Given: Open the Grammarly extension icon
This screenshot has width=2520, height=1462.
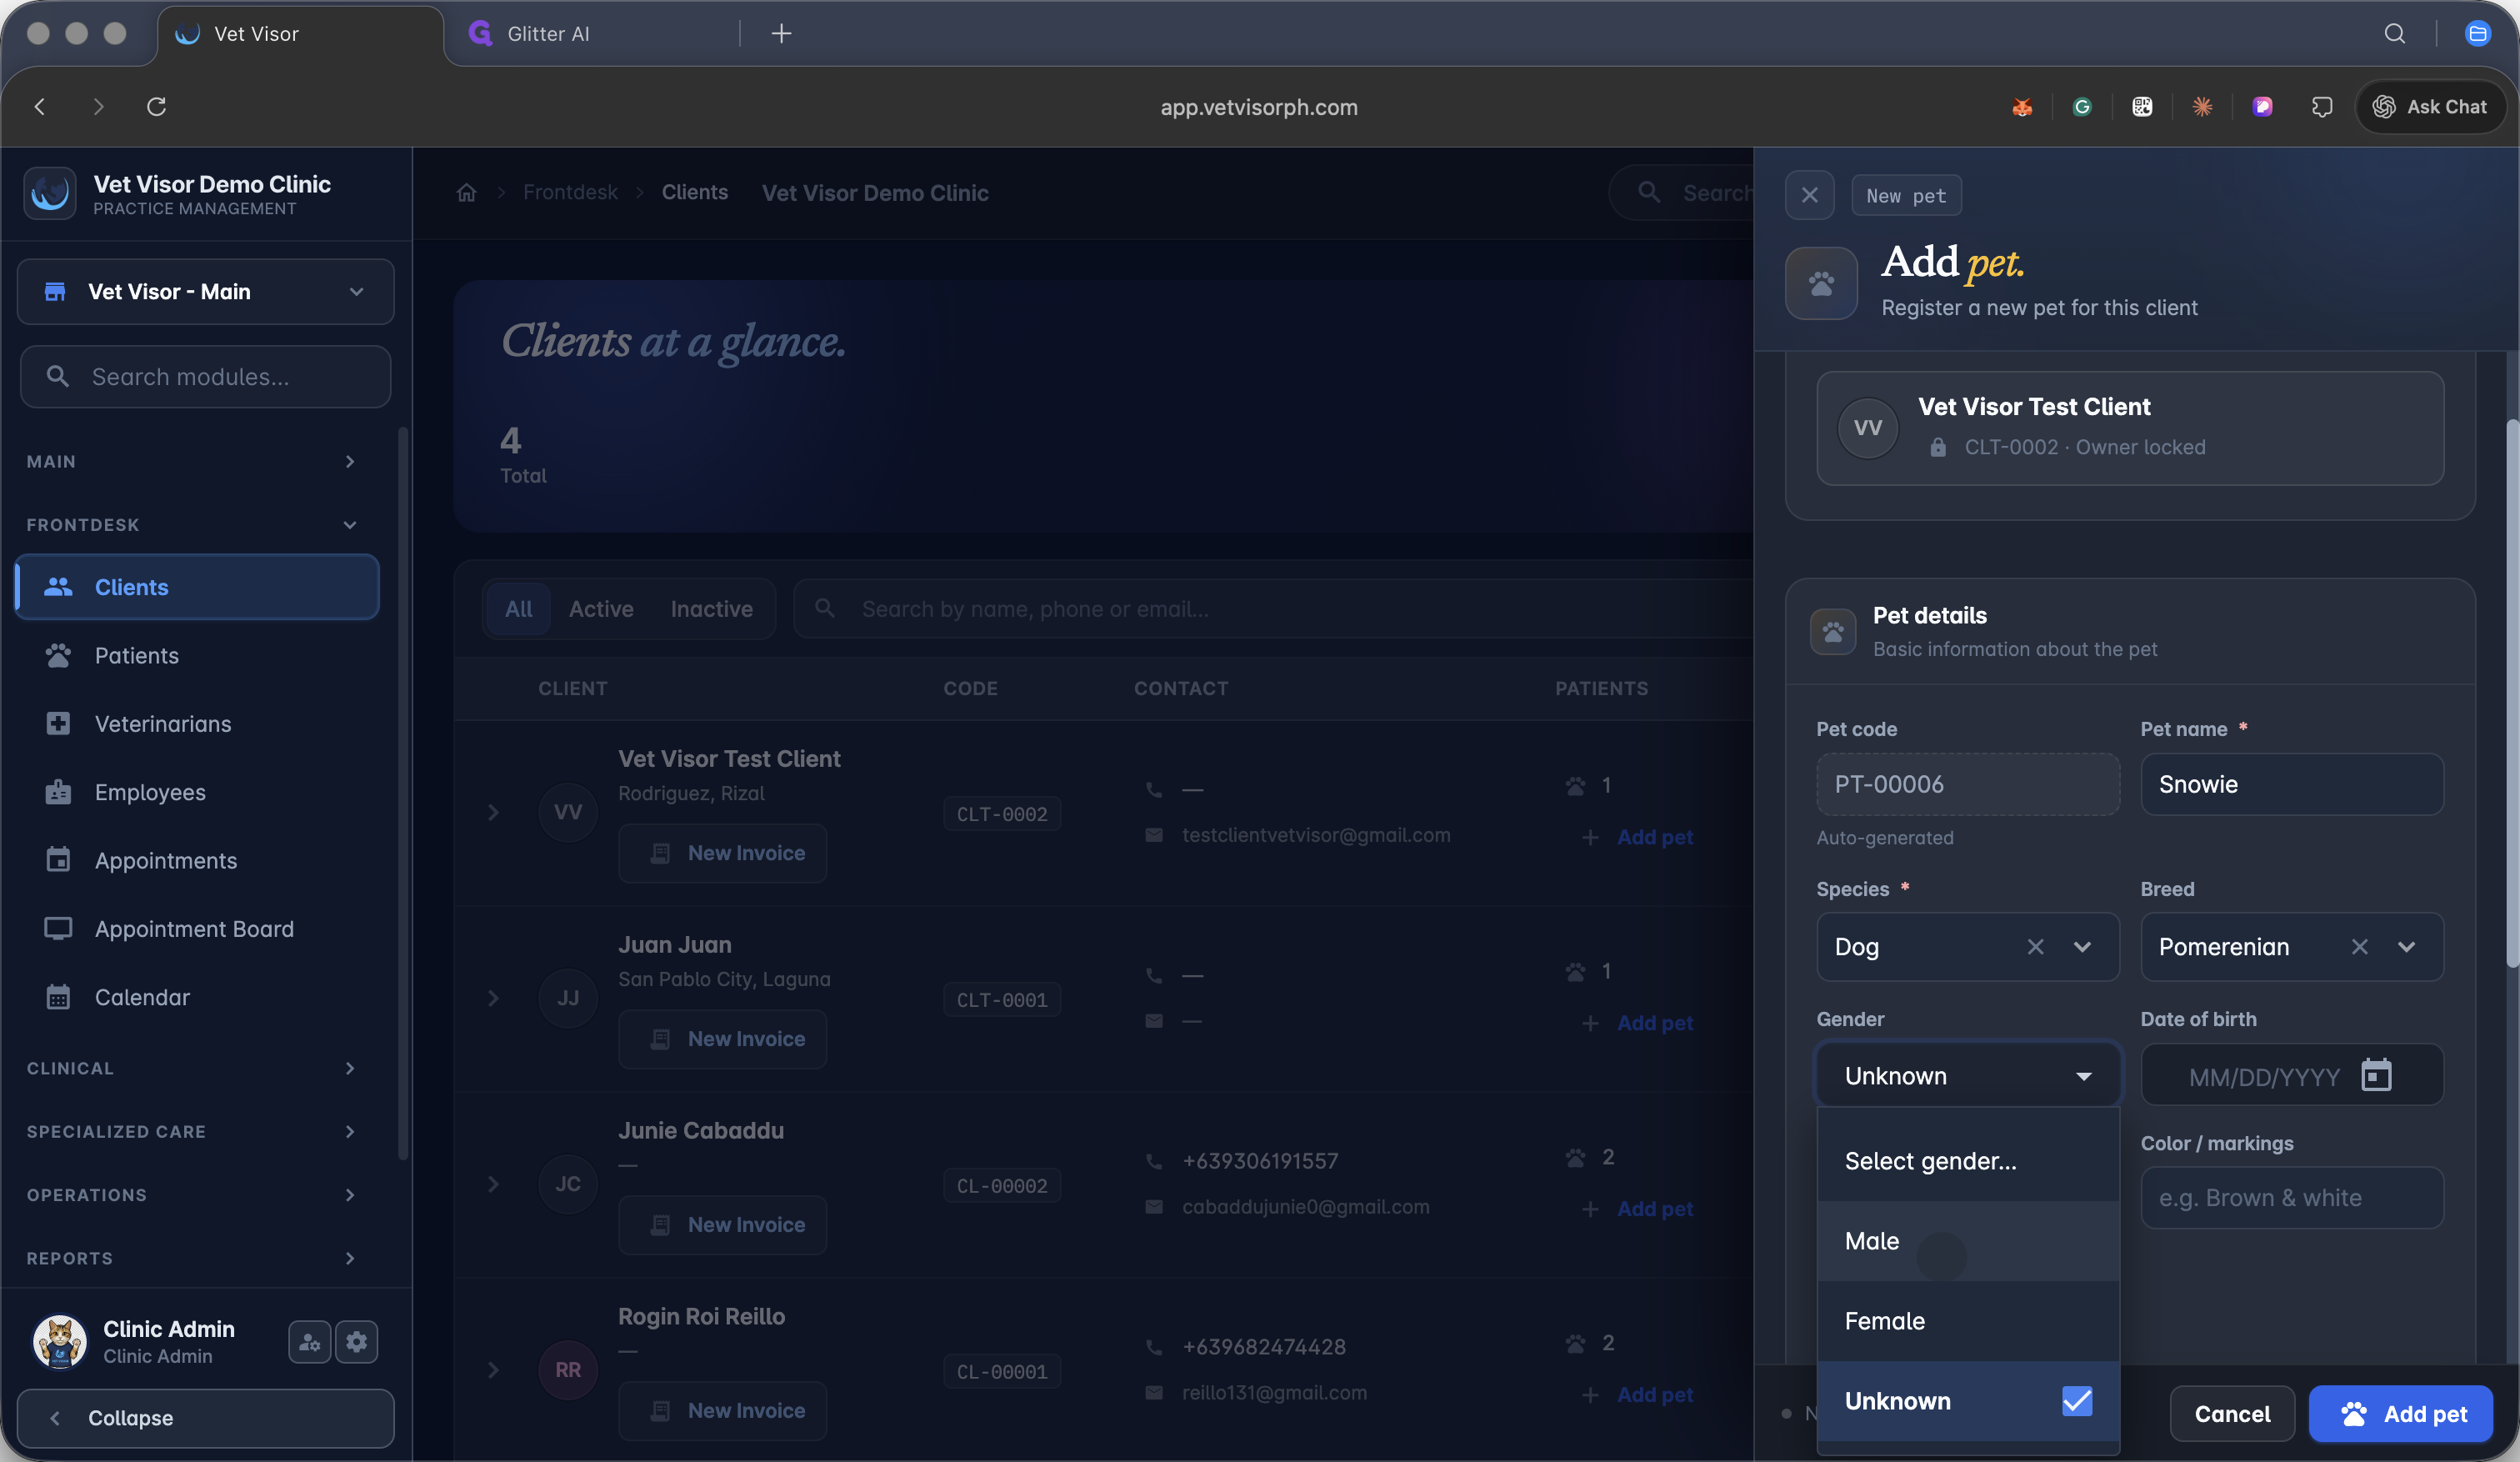Looking at the screenshot, I should (2082, 106).
